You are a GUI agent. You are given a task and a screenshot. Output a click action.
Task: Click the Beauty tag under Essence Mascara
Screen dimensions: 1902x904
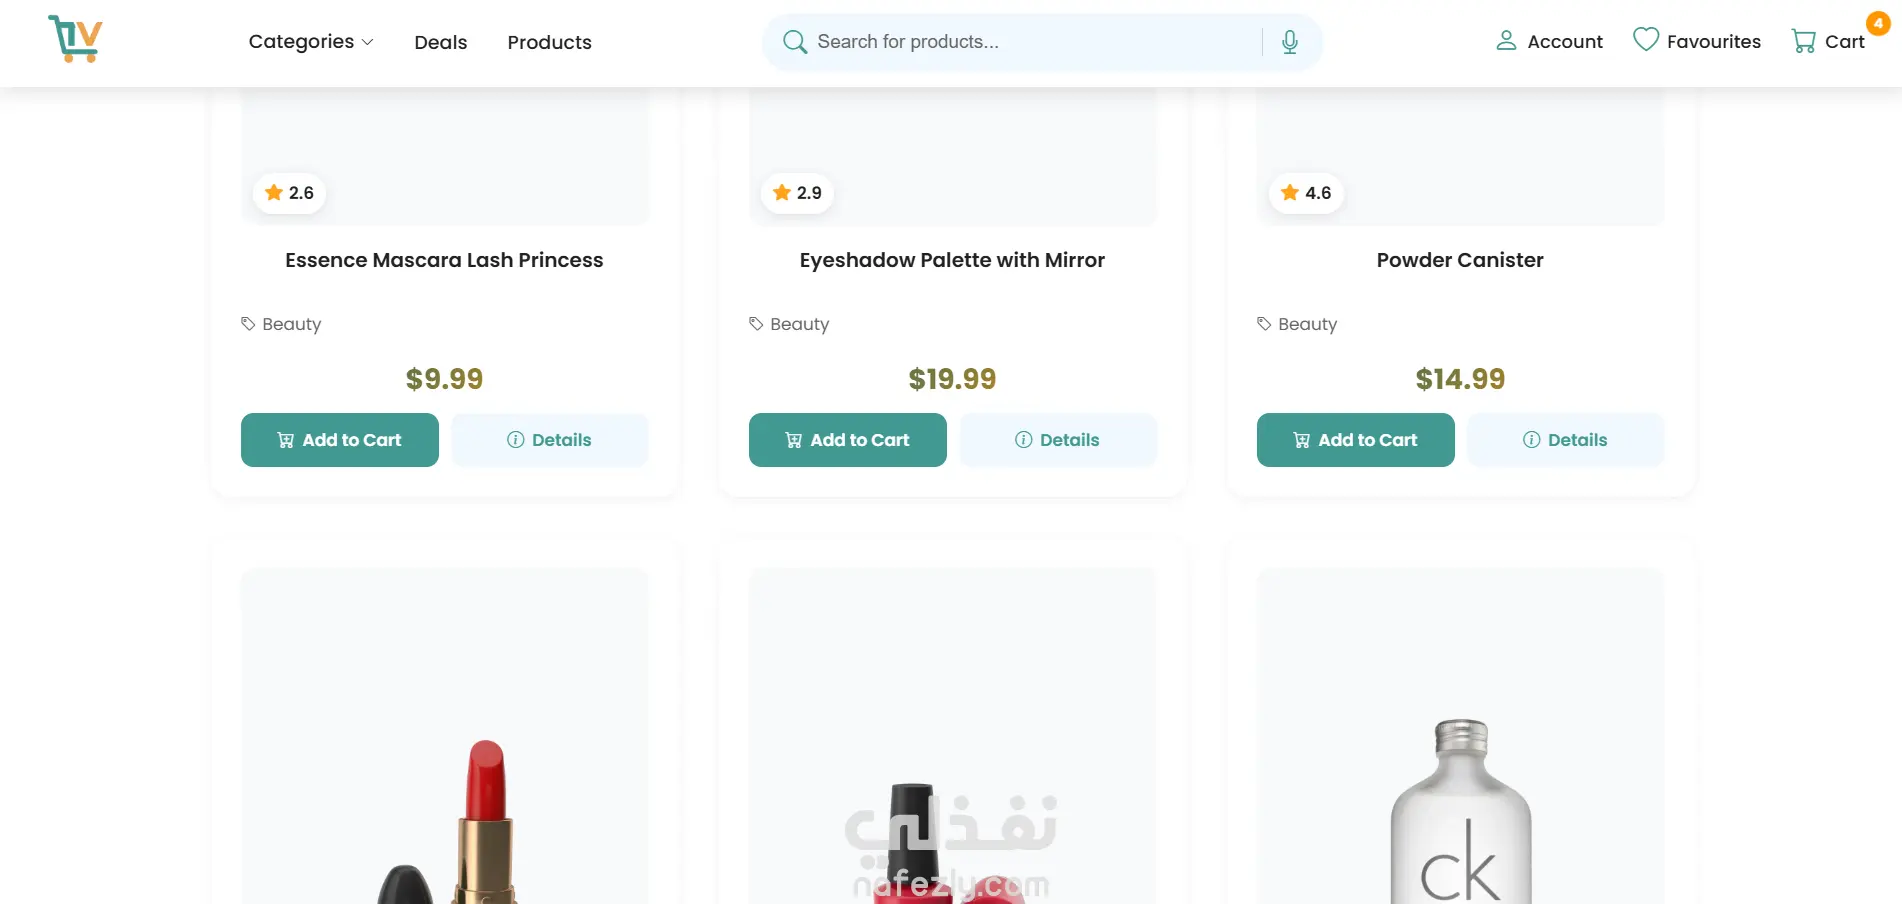tap(291, 324)
